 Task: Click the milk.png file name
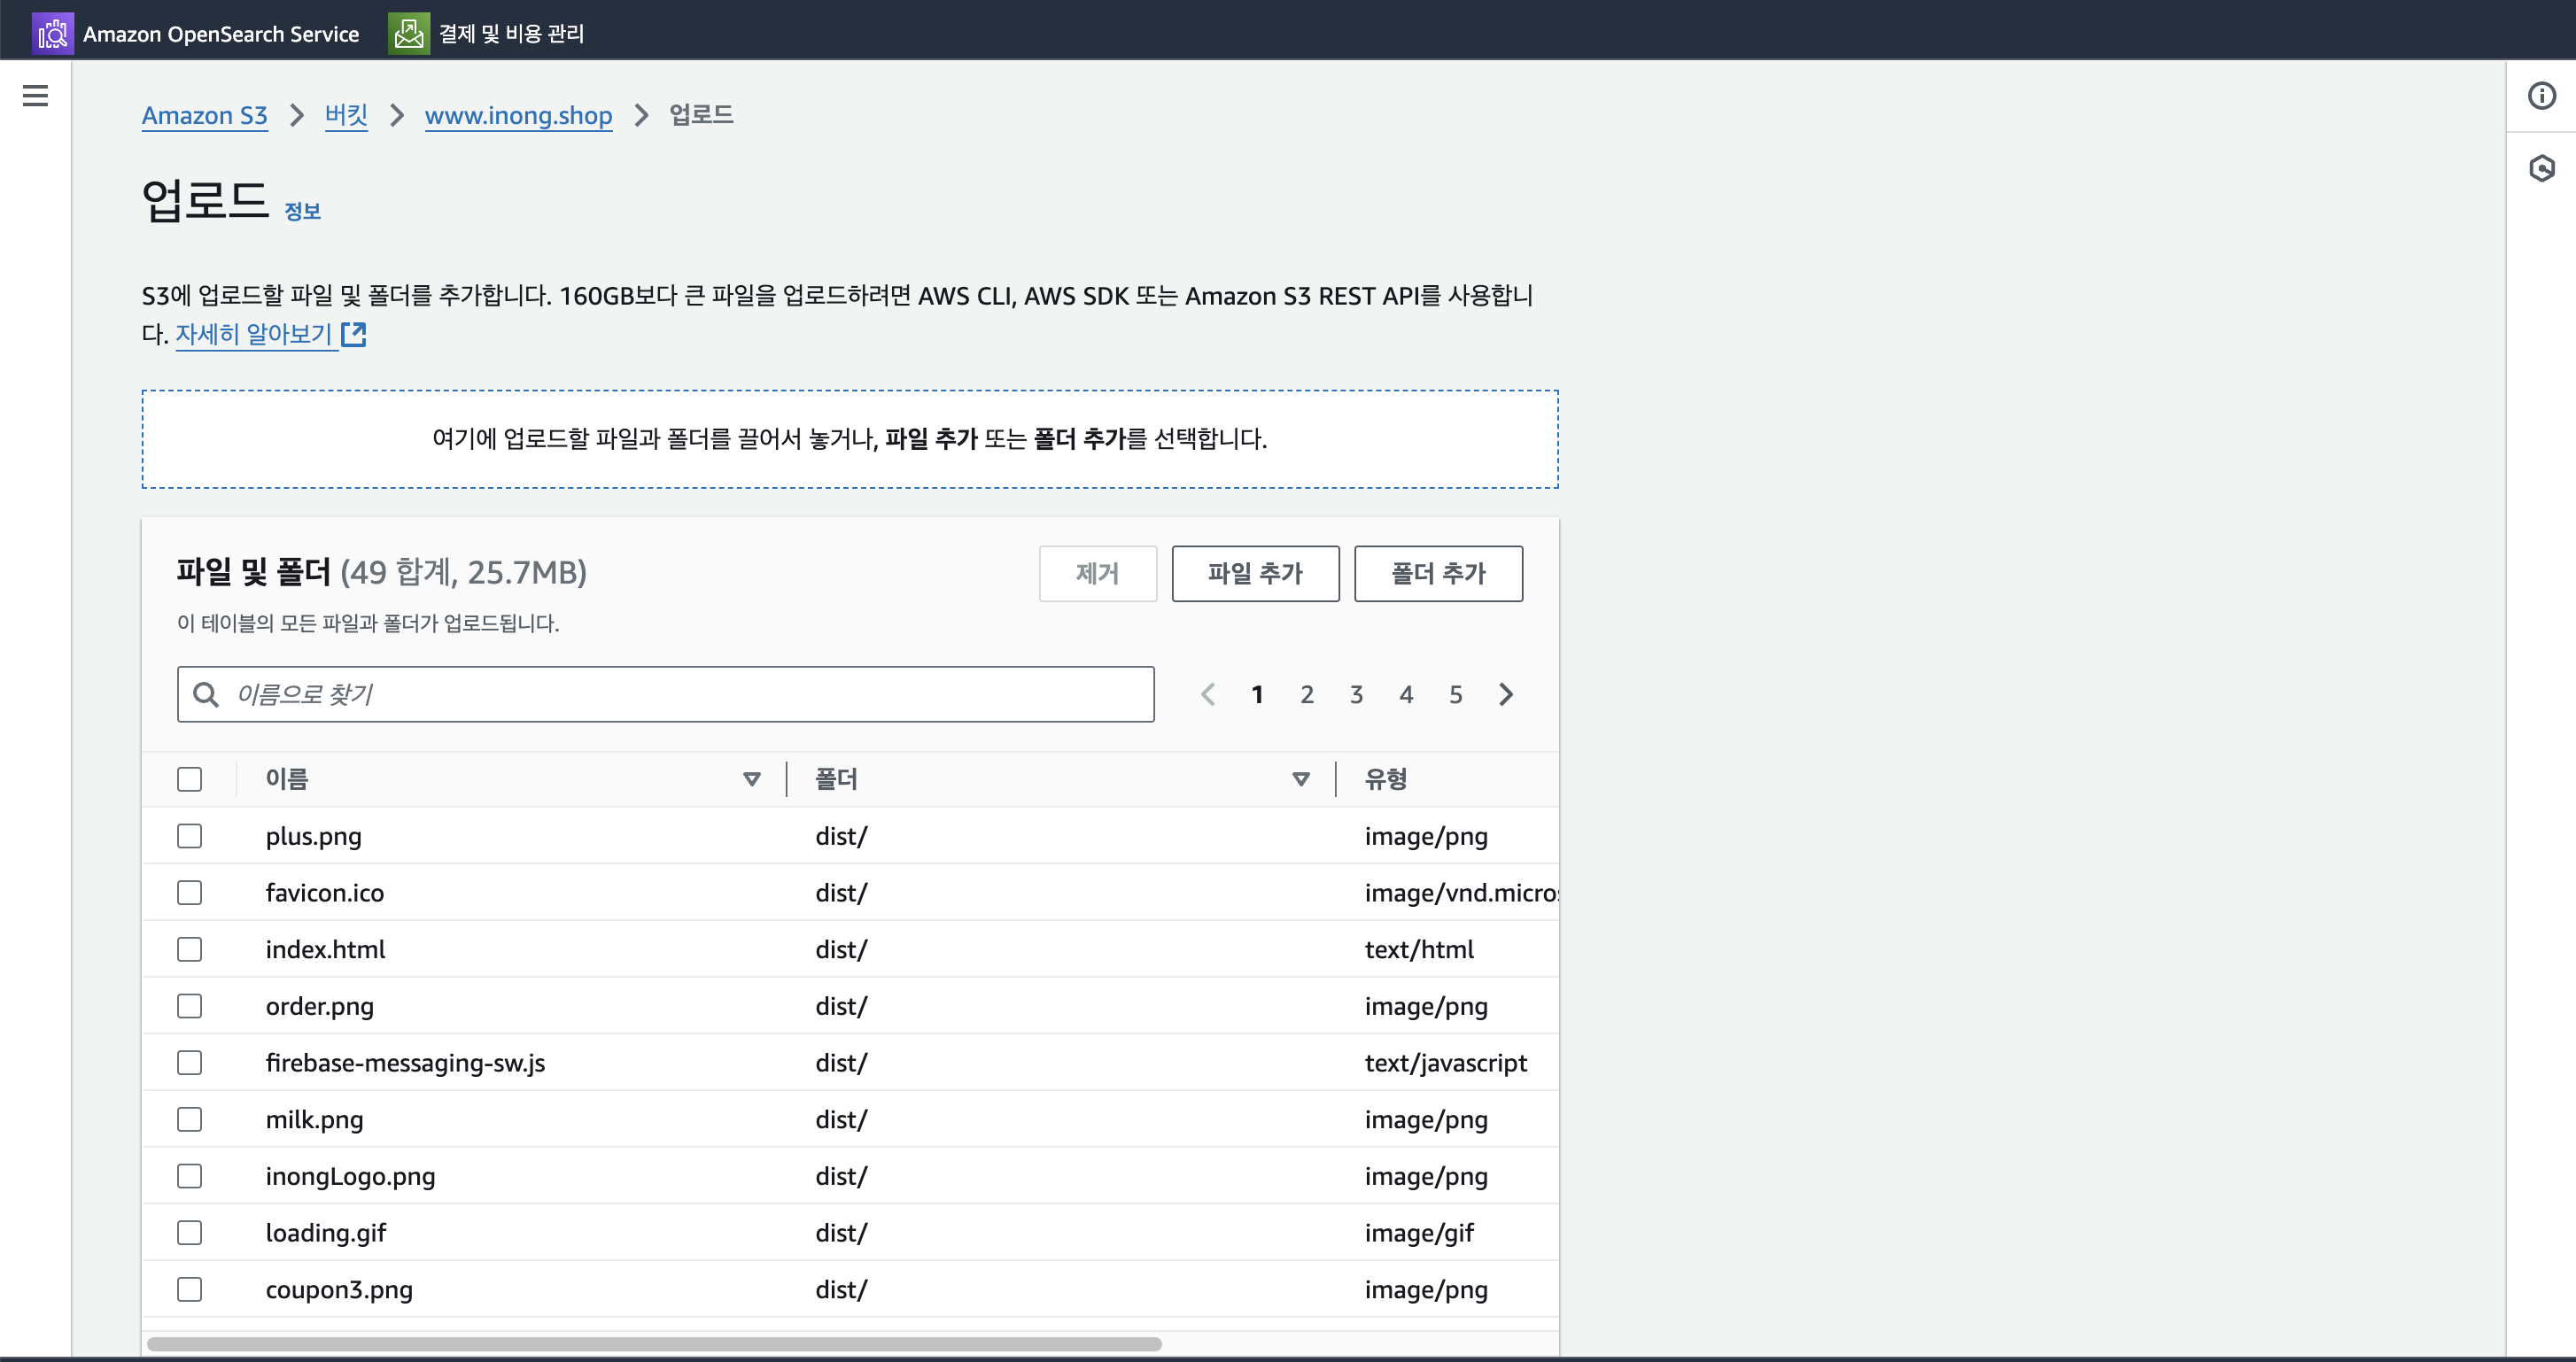(315, 1120)
